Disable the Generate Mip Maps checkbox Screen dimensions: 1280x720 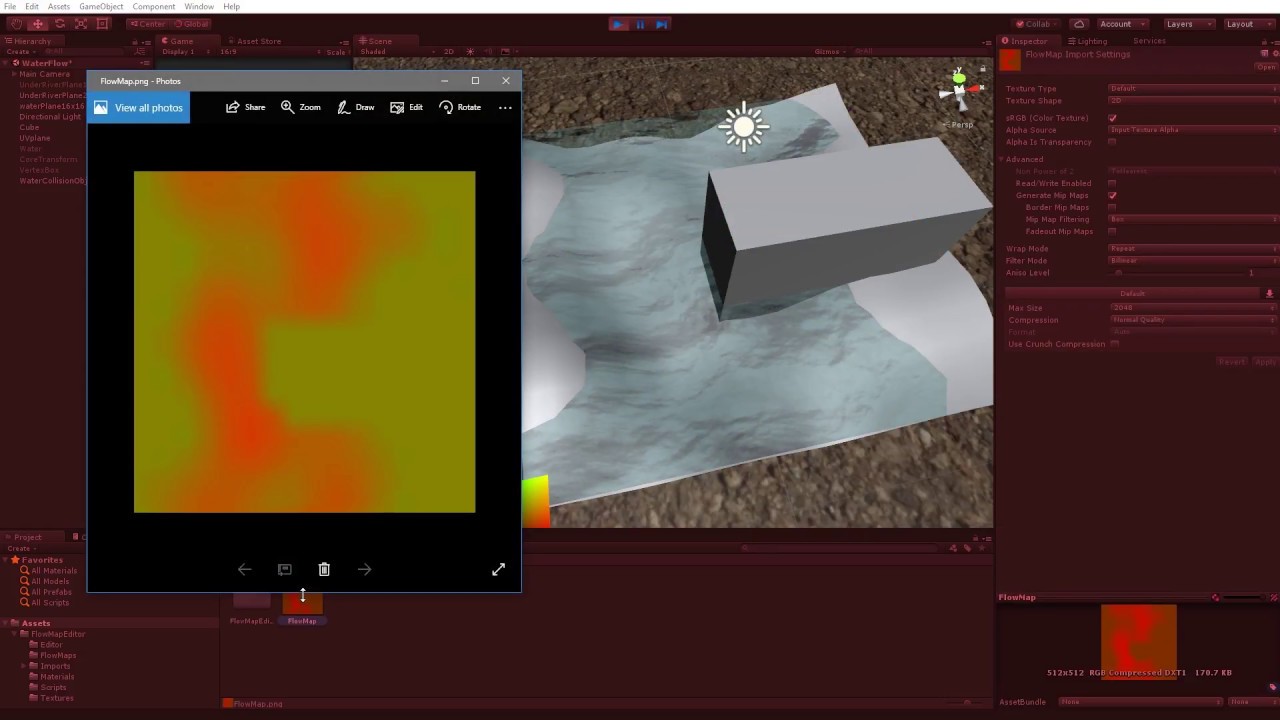click(x=1112, y=195)
